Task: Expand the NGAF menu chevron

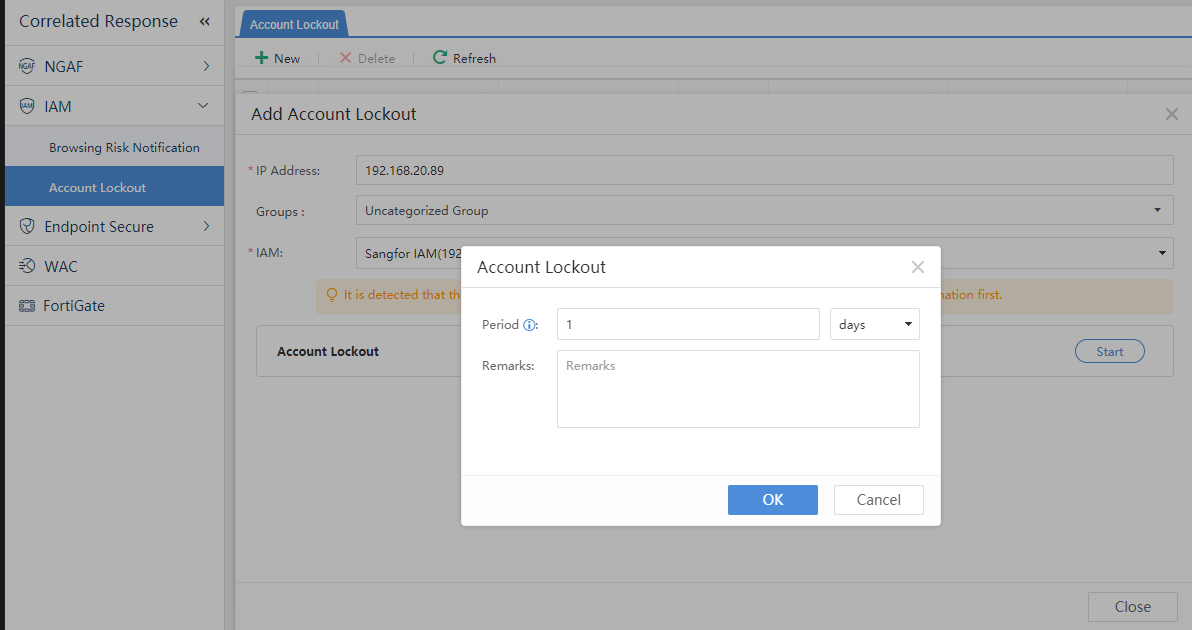Action: (205, 67)
